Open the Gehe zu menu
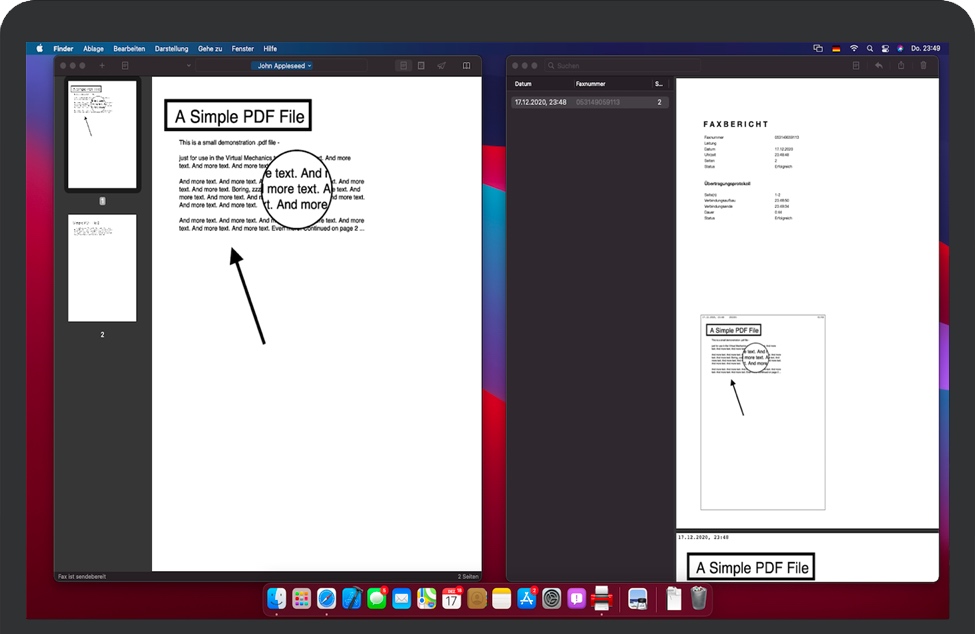The width and height of the screenshot is (975, 634). pyautogui.click(x=210, y=48)
